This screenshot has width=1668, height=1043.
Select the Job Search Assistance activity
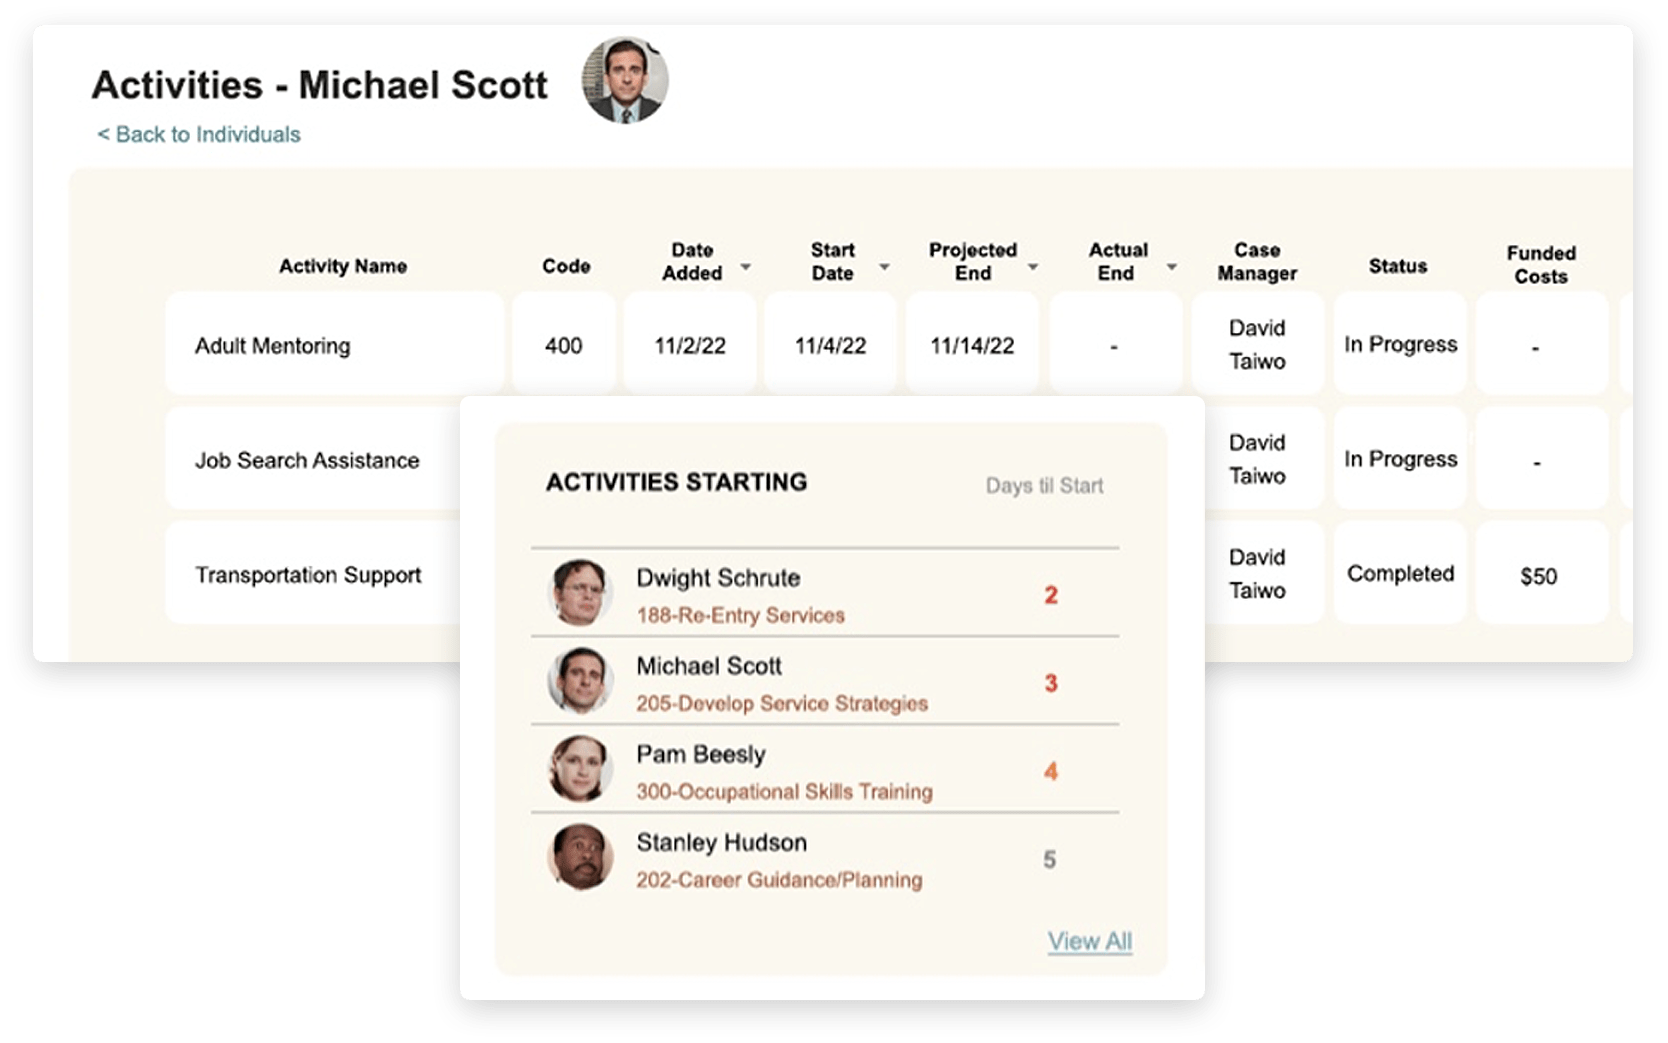point(307,461)
